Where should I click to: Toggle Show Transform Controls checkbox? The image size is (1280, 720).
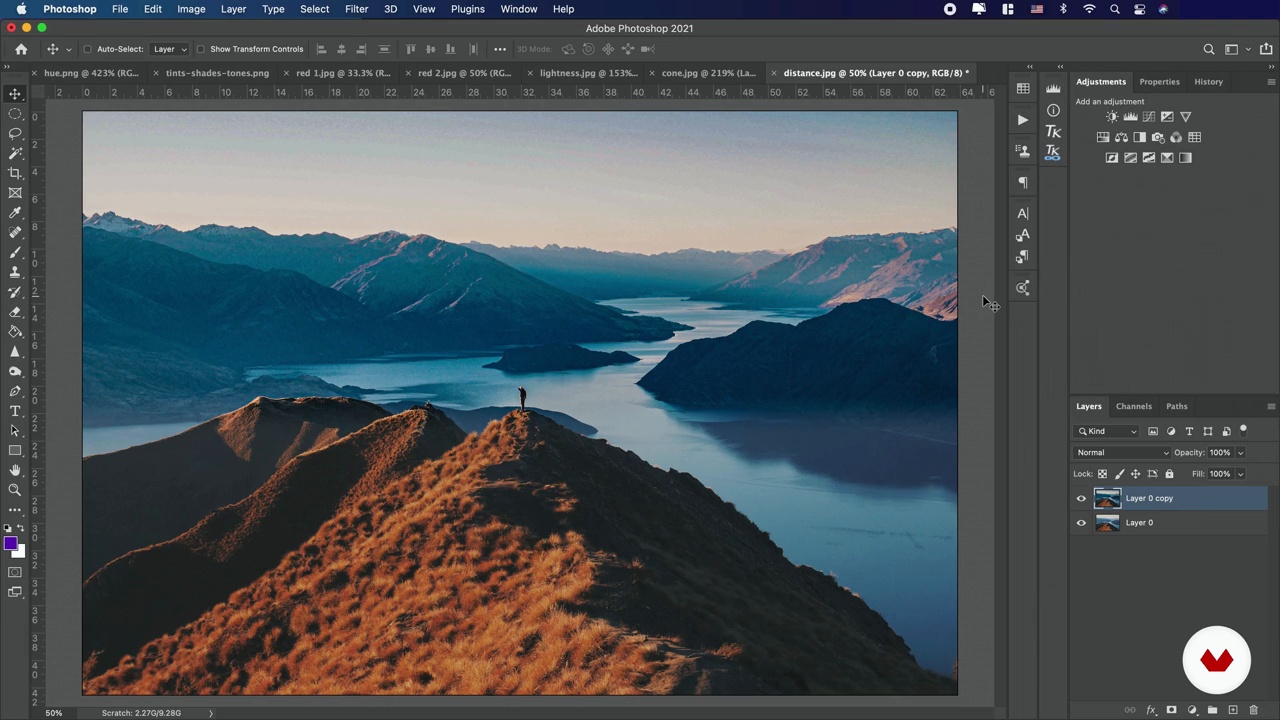pos(201,49)
